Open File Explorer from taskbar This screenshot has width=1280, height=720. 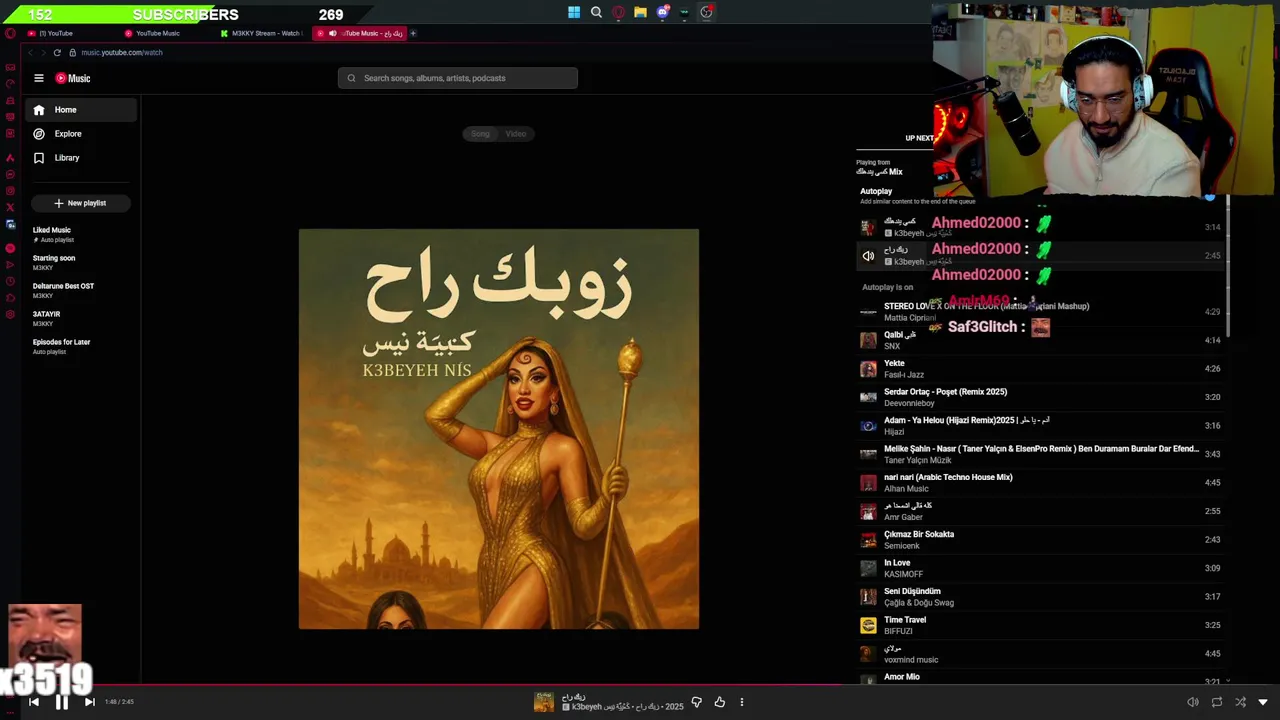point(640,12)
